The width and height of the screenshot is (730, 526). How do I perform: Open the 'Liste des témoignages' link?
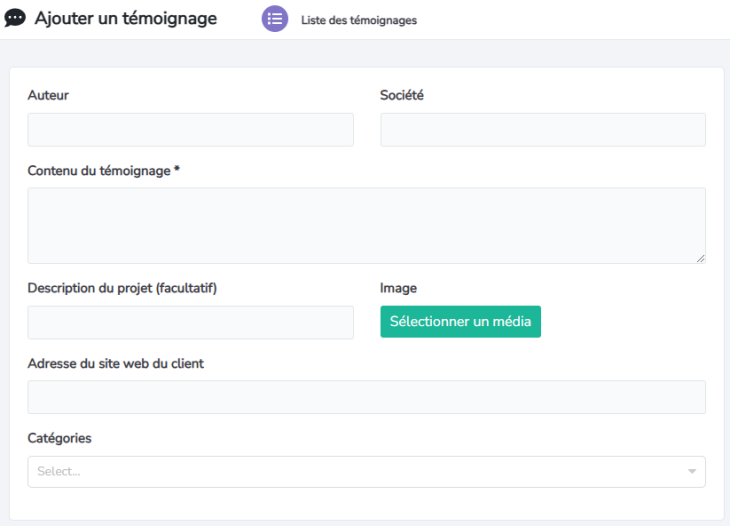point(358,20)
